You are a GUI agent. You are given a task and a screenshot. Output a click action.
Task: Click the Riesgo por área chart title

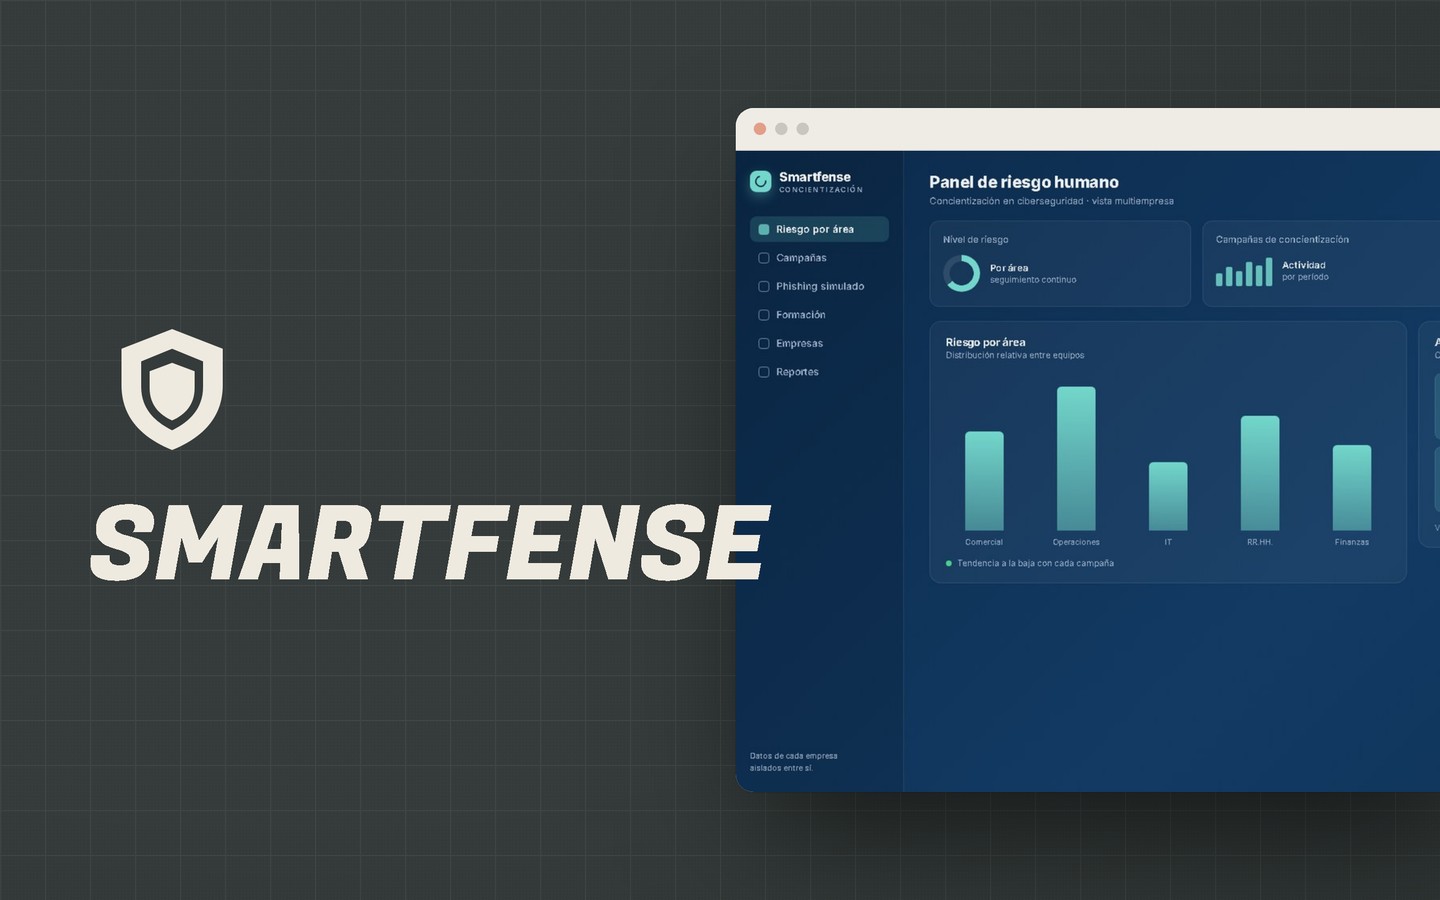pos(986,342)
